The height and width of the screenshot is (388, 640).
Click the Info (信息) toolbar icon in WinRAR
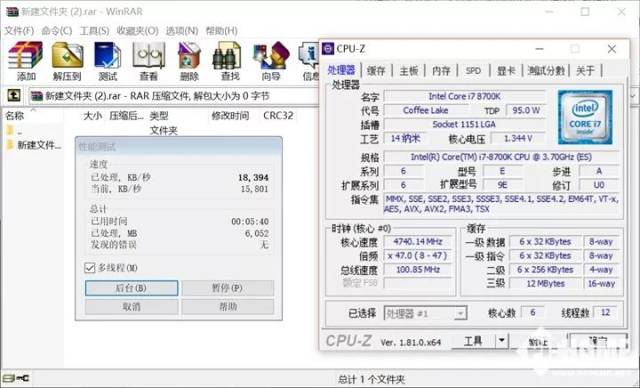(309, 55)
